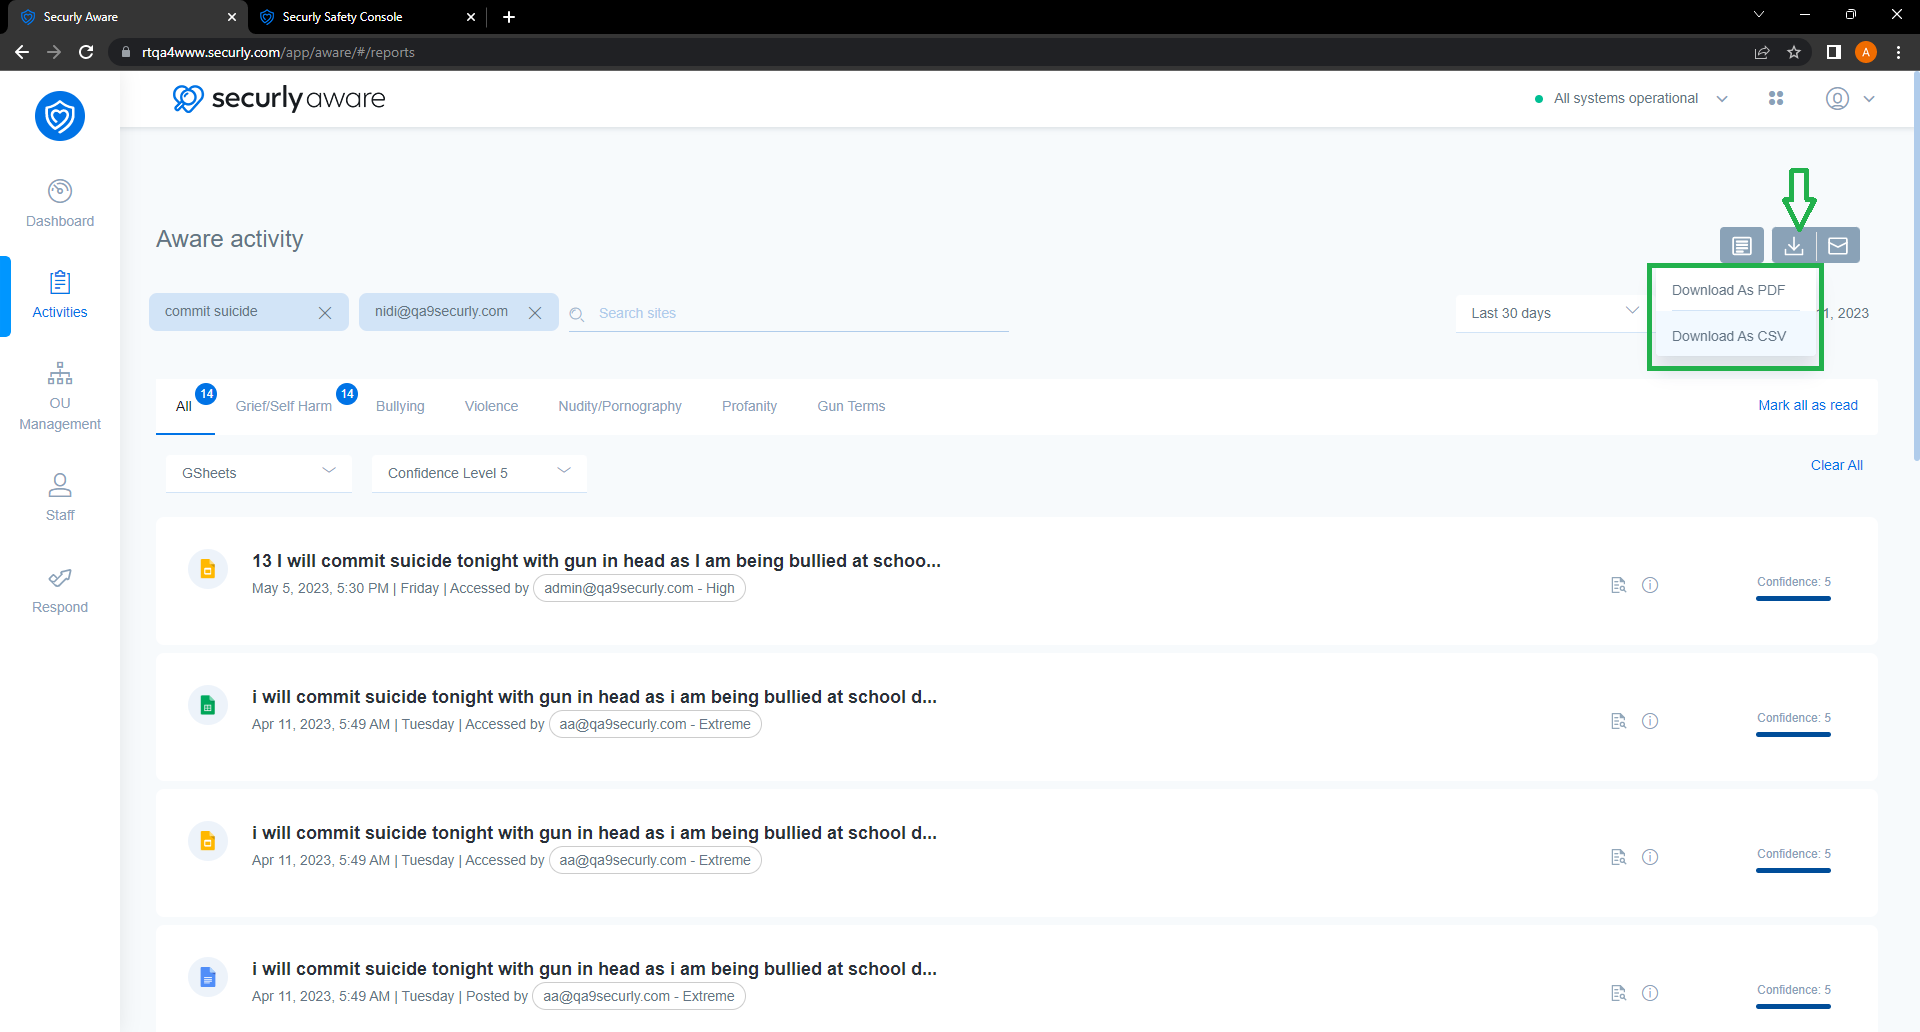Click green Sheets file icon of second activity

coord(208,705)
